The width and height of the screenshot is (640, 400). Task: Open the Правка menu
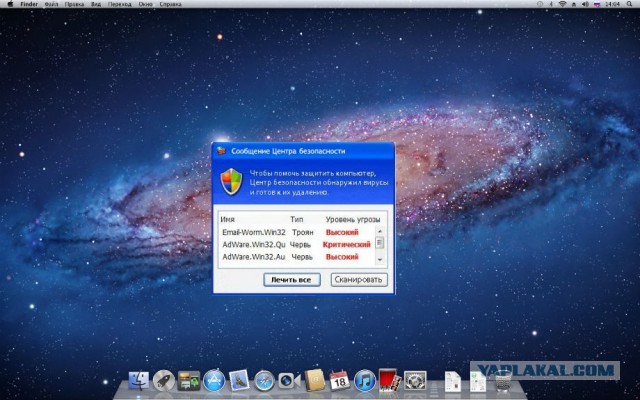pyautogui.click(x=74, y=4)
